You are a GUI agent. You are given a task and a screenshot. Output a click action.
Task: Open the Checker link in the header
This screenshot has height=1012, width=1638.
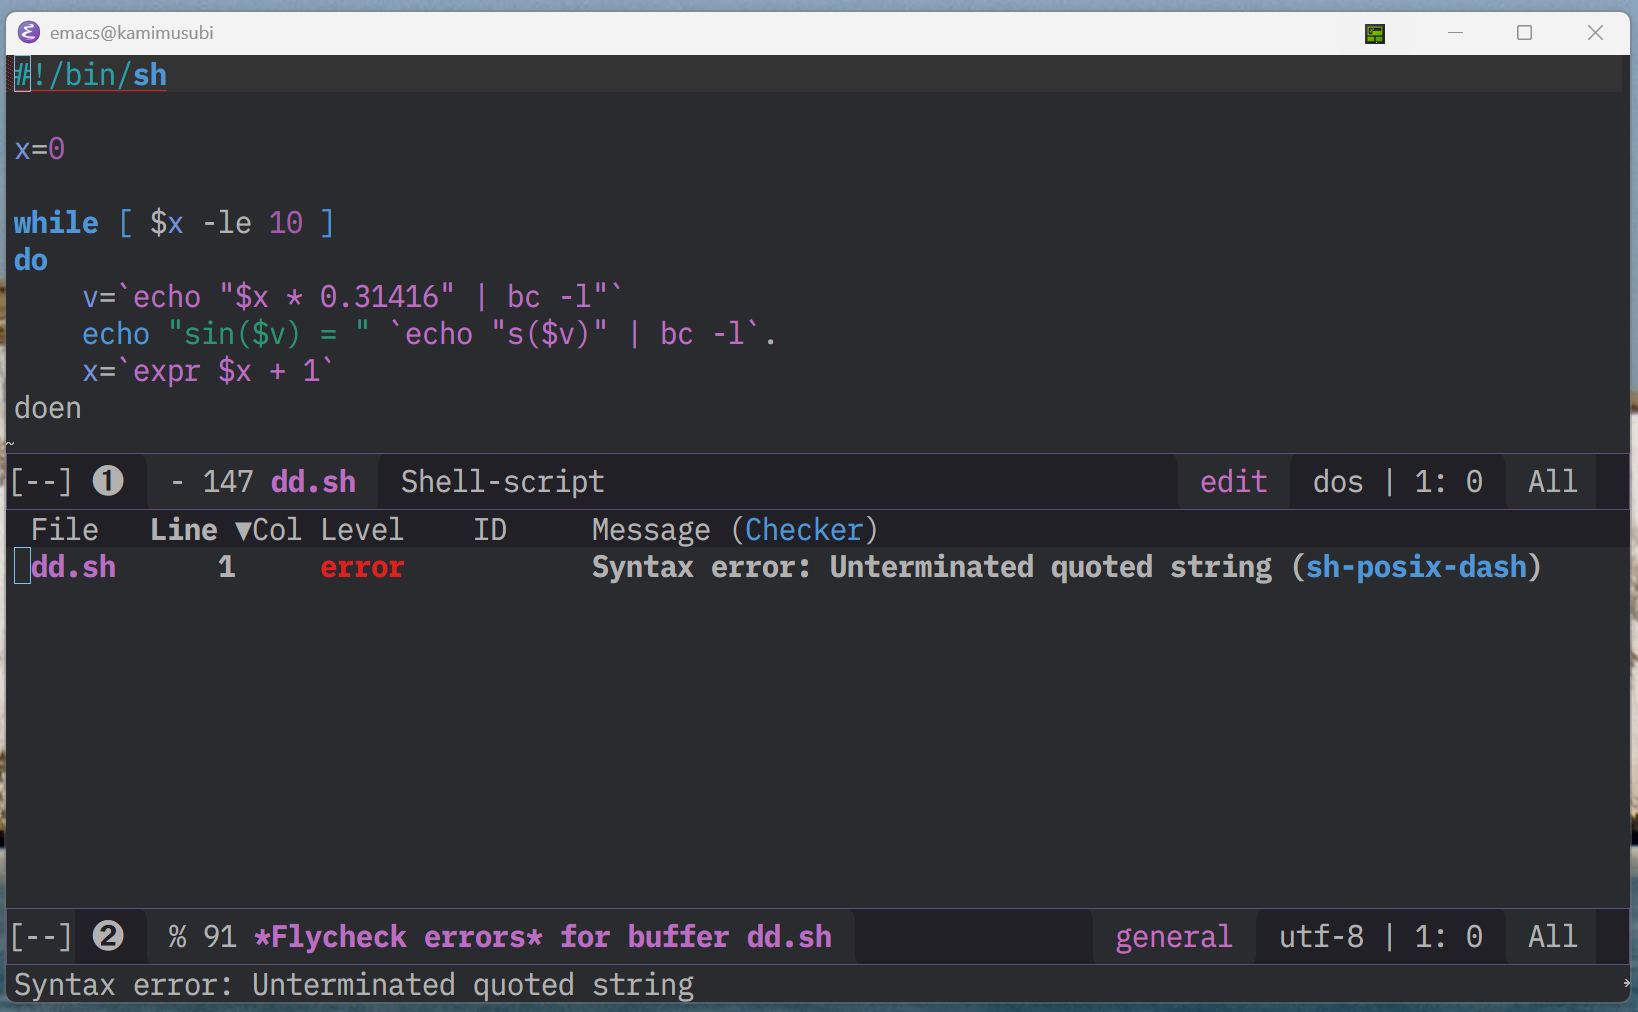point(804,530)
